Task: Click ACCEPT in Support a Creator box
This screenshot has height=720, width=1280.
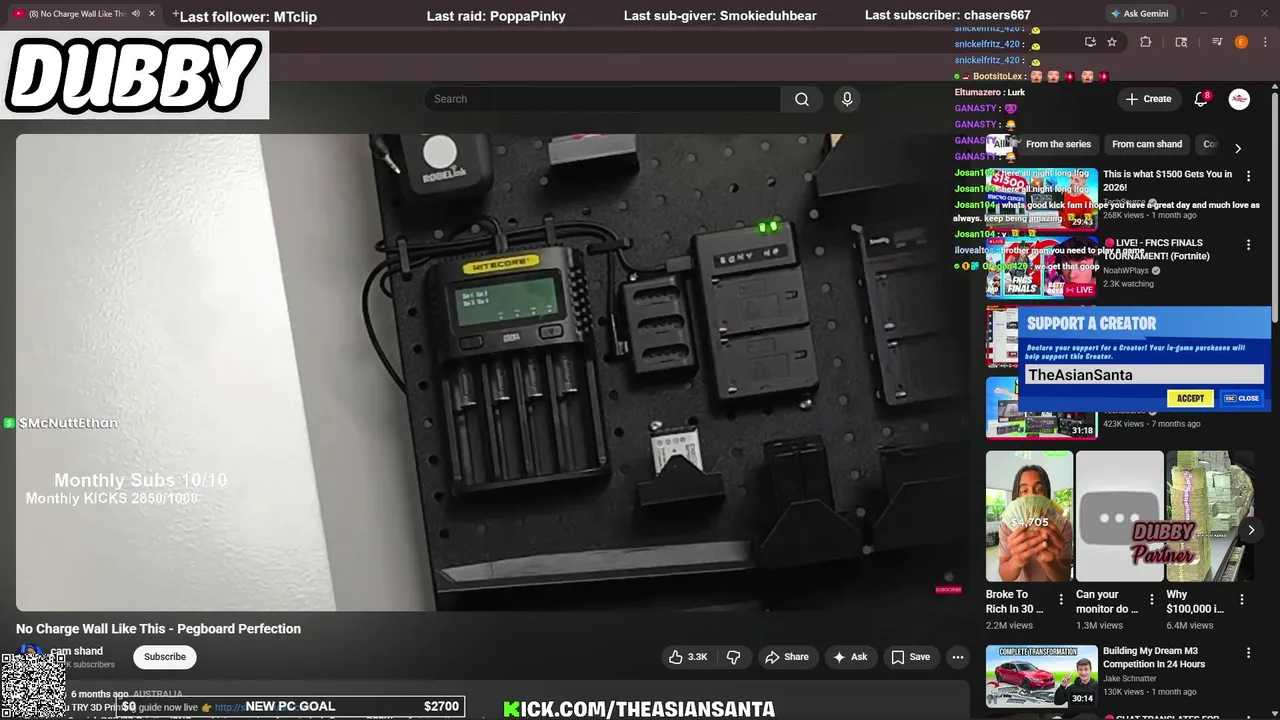Action: pyautogui.click(x=1190, y=398)
